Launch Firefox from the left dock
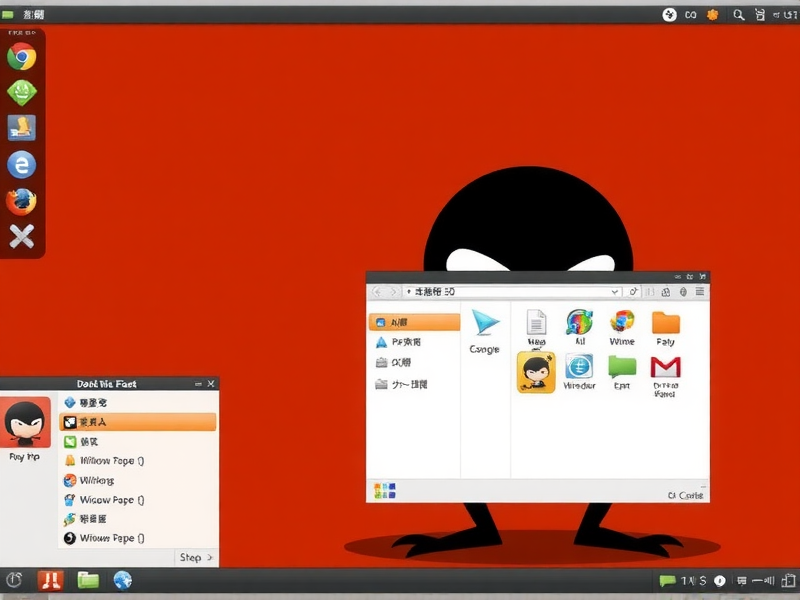 point(21,201)
